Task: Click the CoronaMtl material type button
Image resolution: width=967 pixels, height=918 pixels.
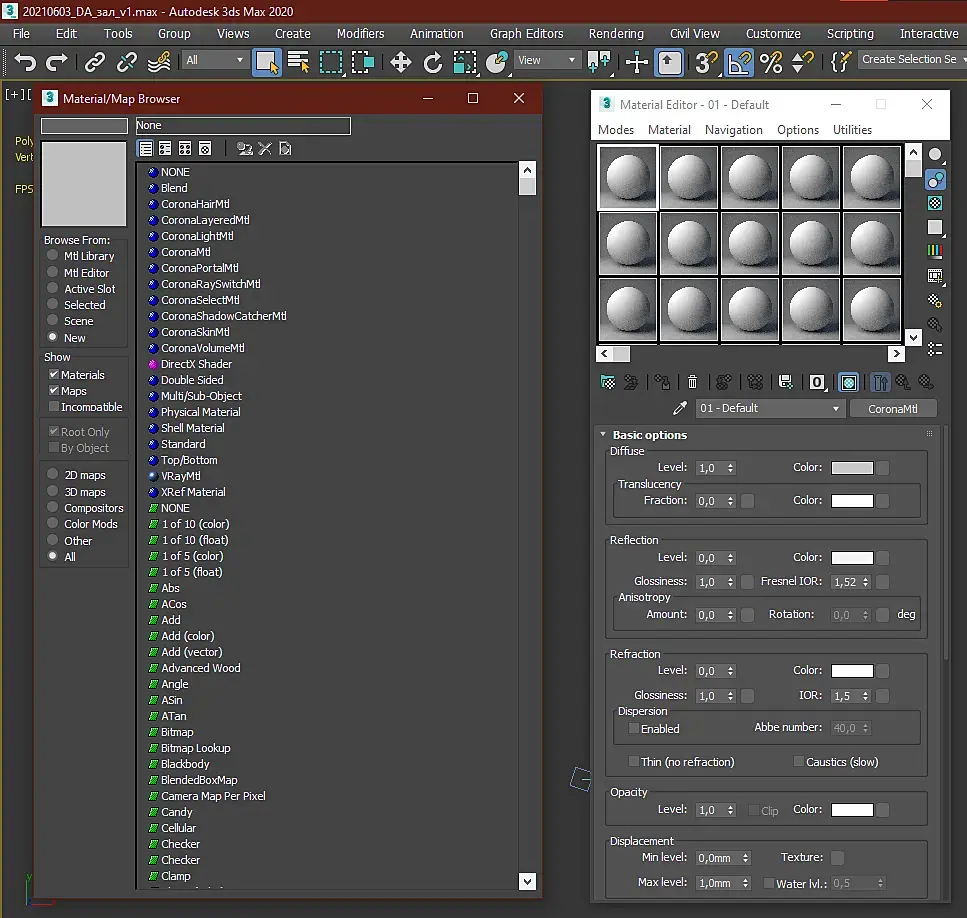Action: [x=892, y=408]
